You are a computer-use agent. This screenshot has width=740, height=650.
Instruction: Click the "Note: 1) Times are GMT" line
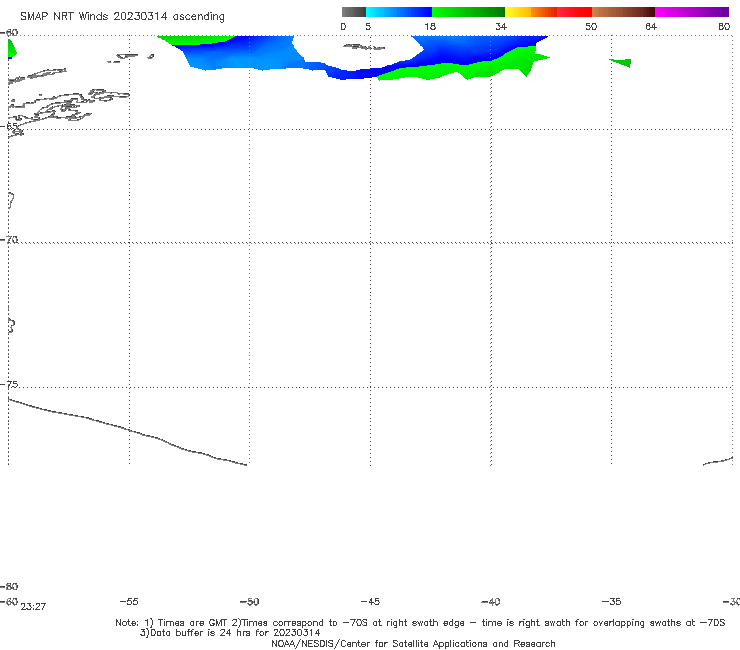pos(420,623)
